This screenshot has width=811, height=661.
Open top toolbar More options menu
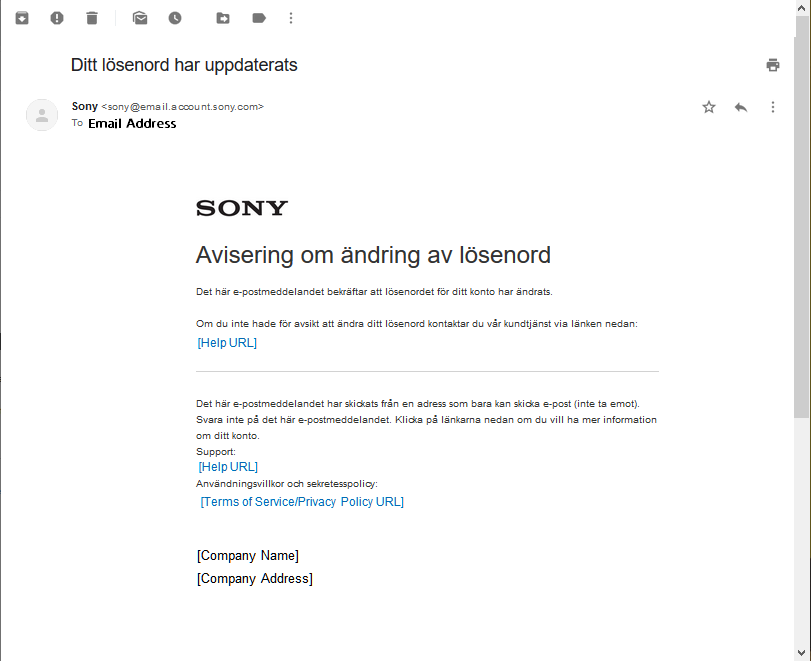[x=291, y=18]
